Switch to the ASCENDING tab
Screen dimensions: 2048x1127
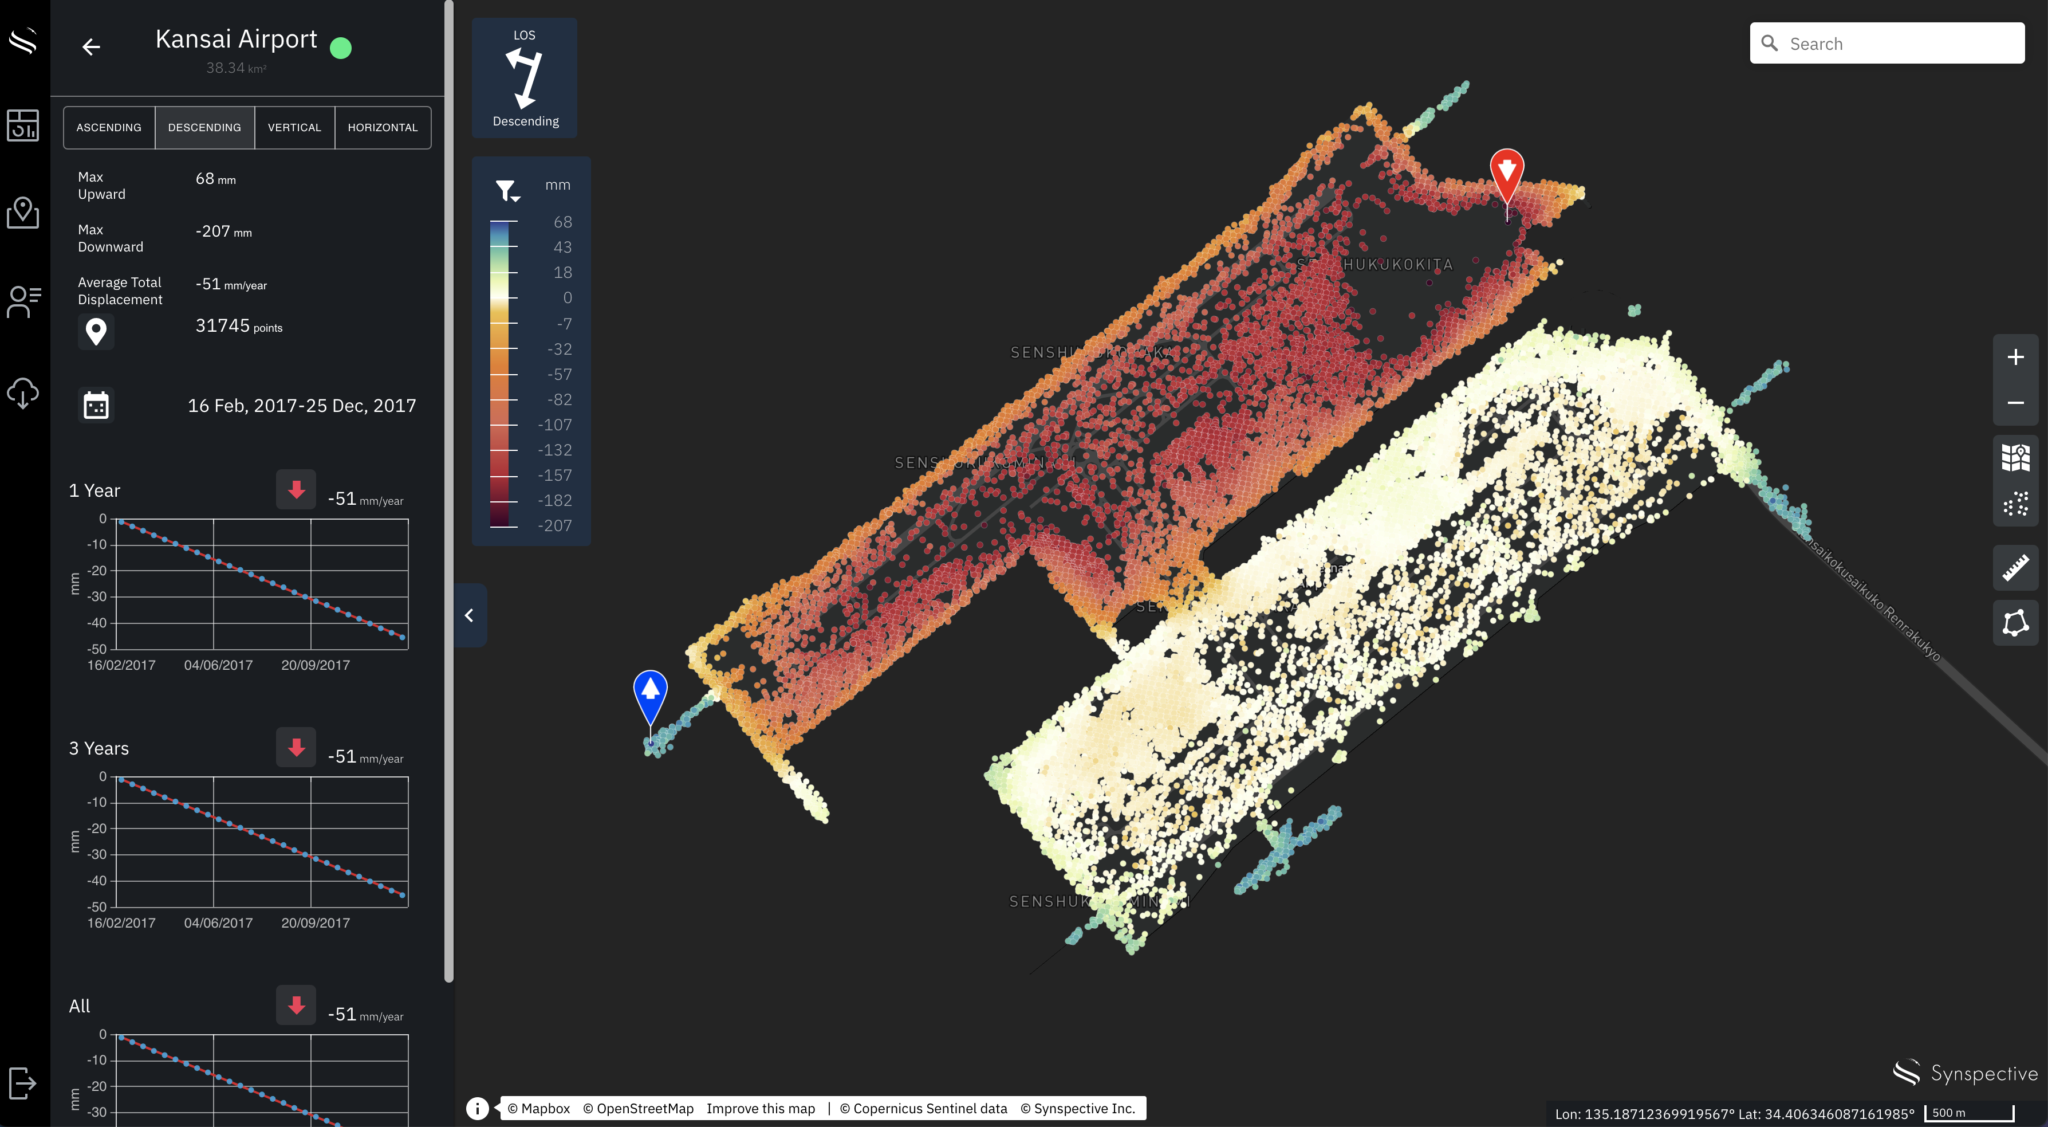pyautogui.click(x=108, y=127)
